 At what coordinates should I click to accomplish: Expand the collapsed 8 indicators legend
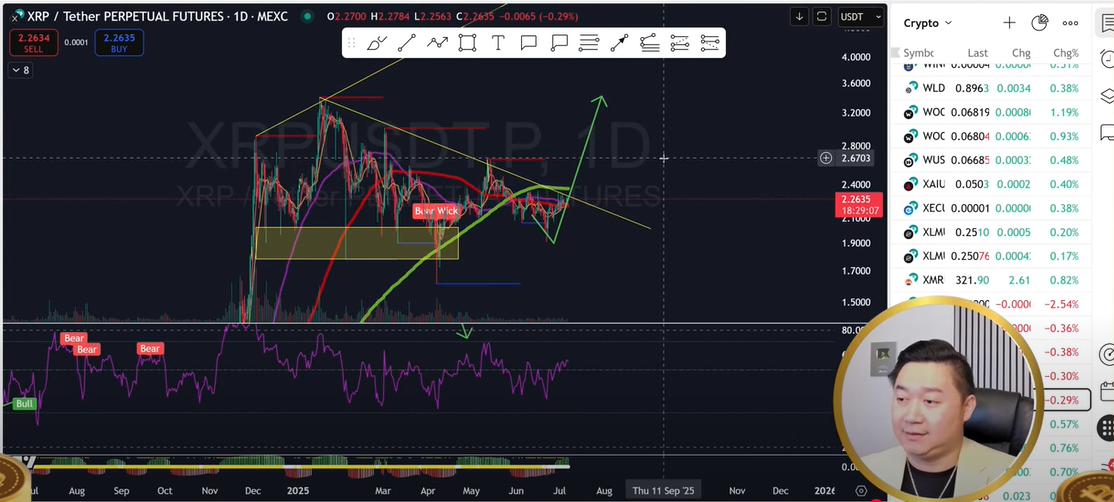coord(20,70)
